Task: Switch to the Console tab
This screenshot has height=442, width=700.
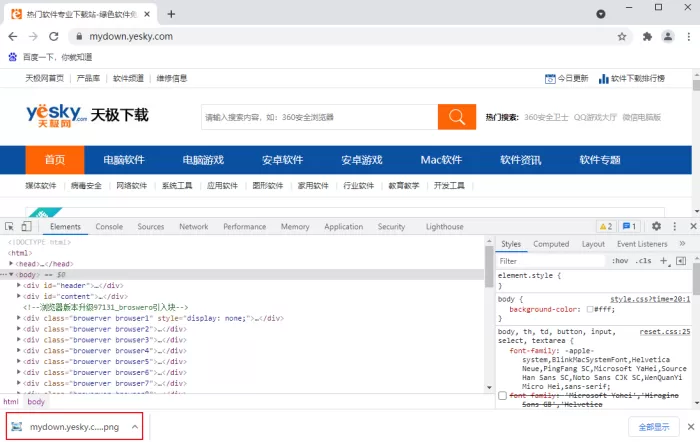Action: tap(109, 227)
